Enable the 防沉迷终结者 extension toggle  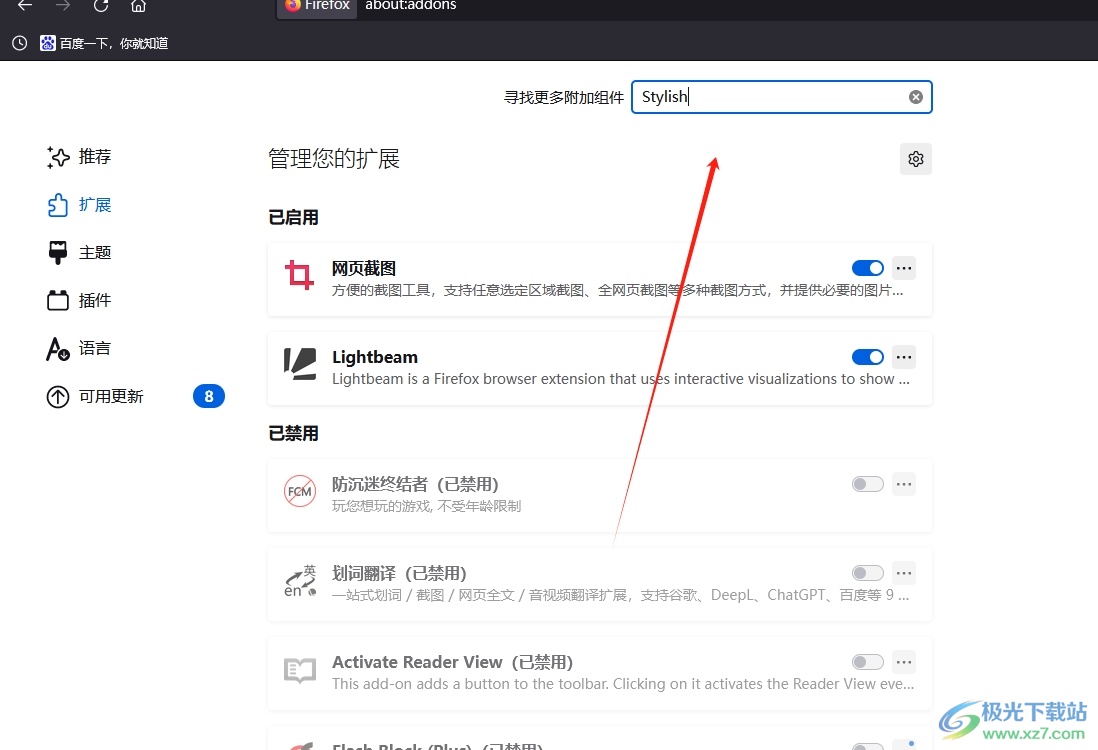coord(868,484)
